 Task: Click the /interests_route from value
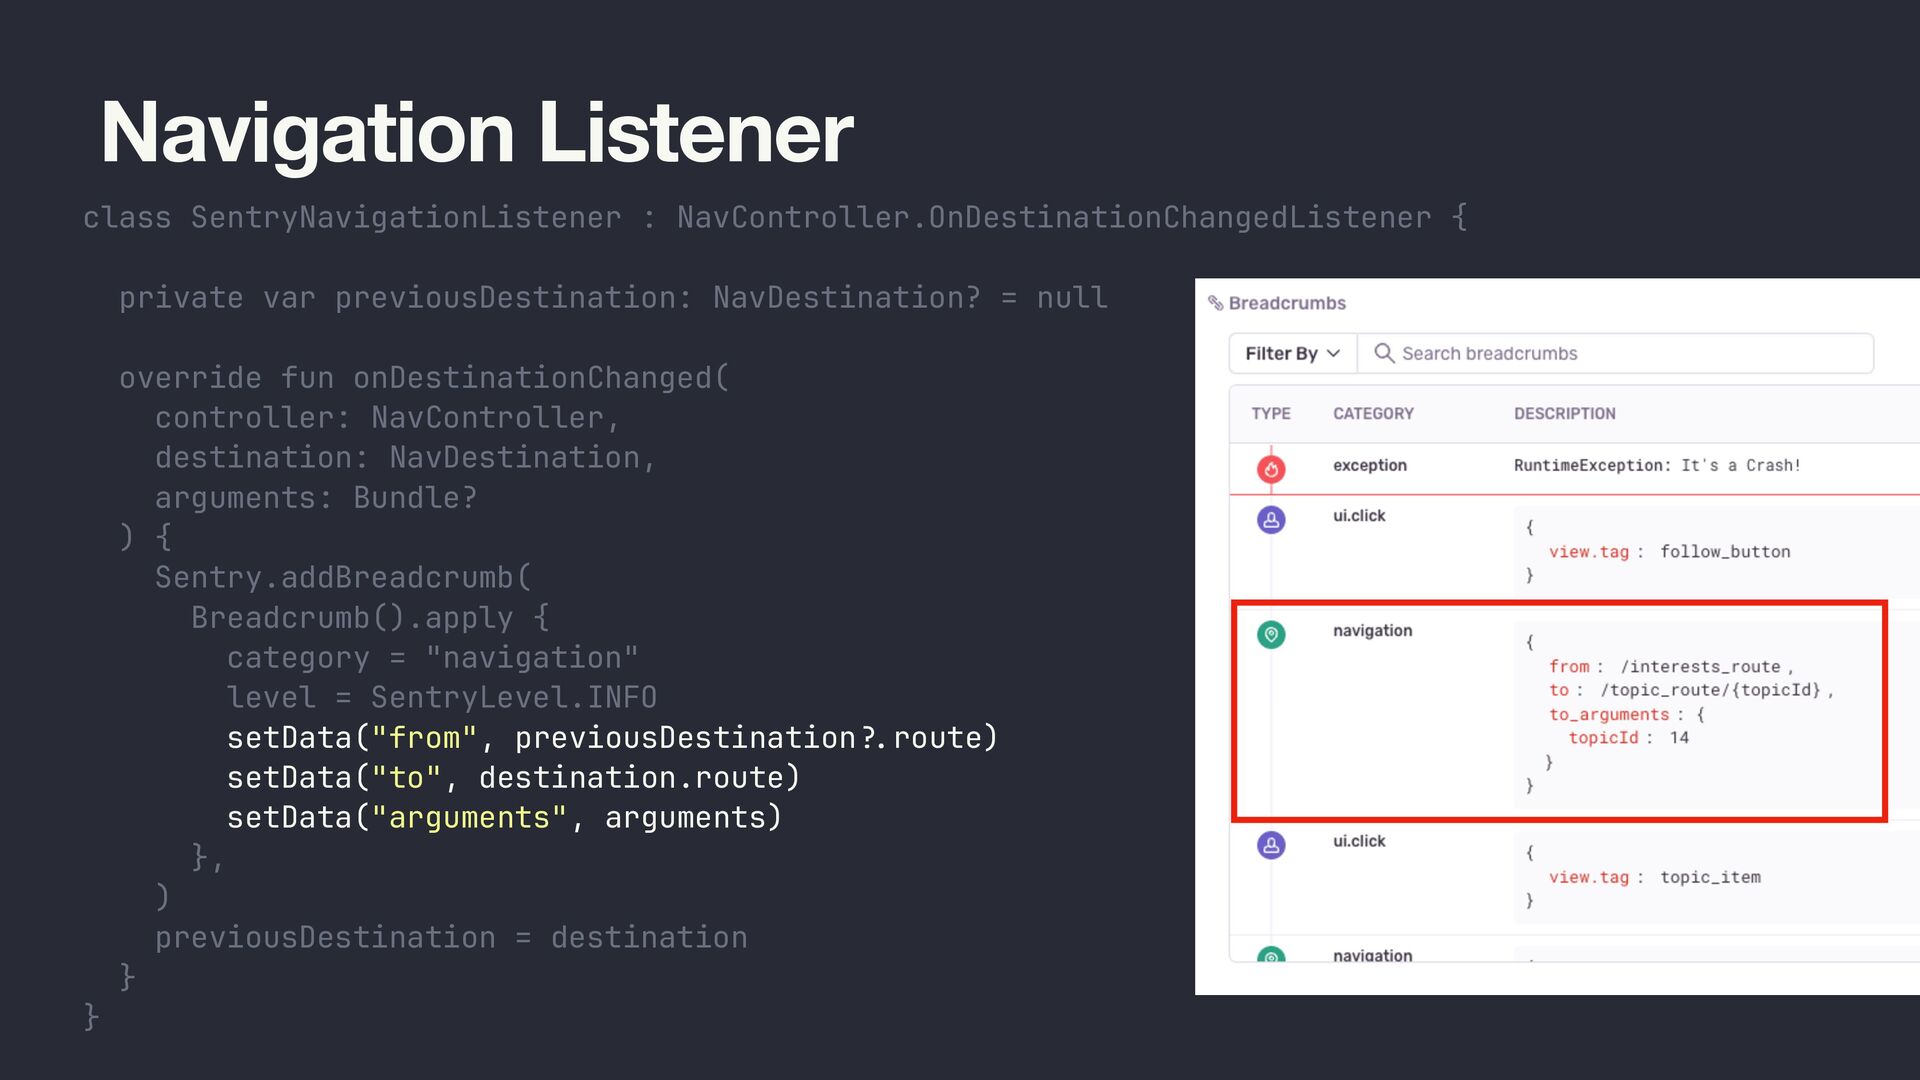tap(1700, 667)
